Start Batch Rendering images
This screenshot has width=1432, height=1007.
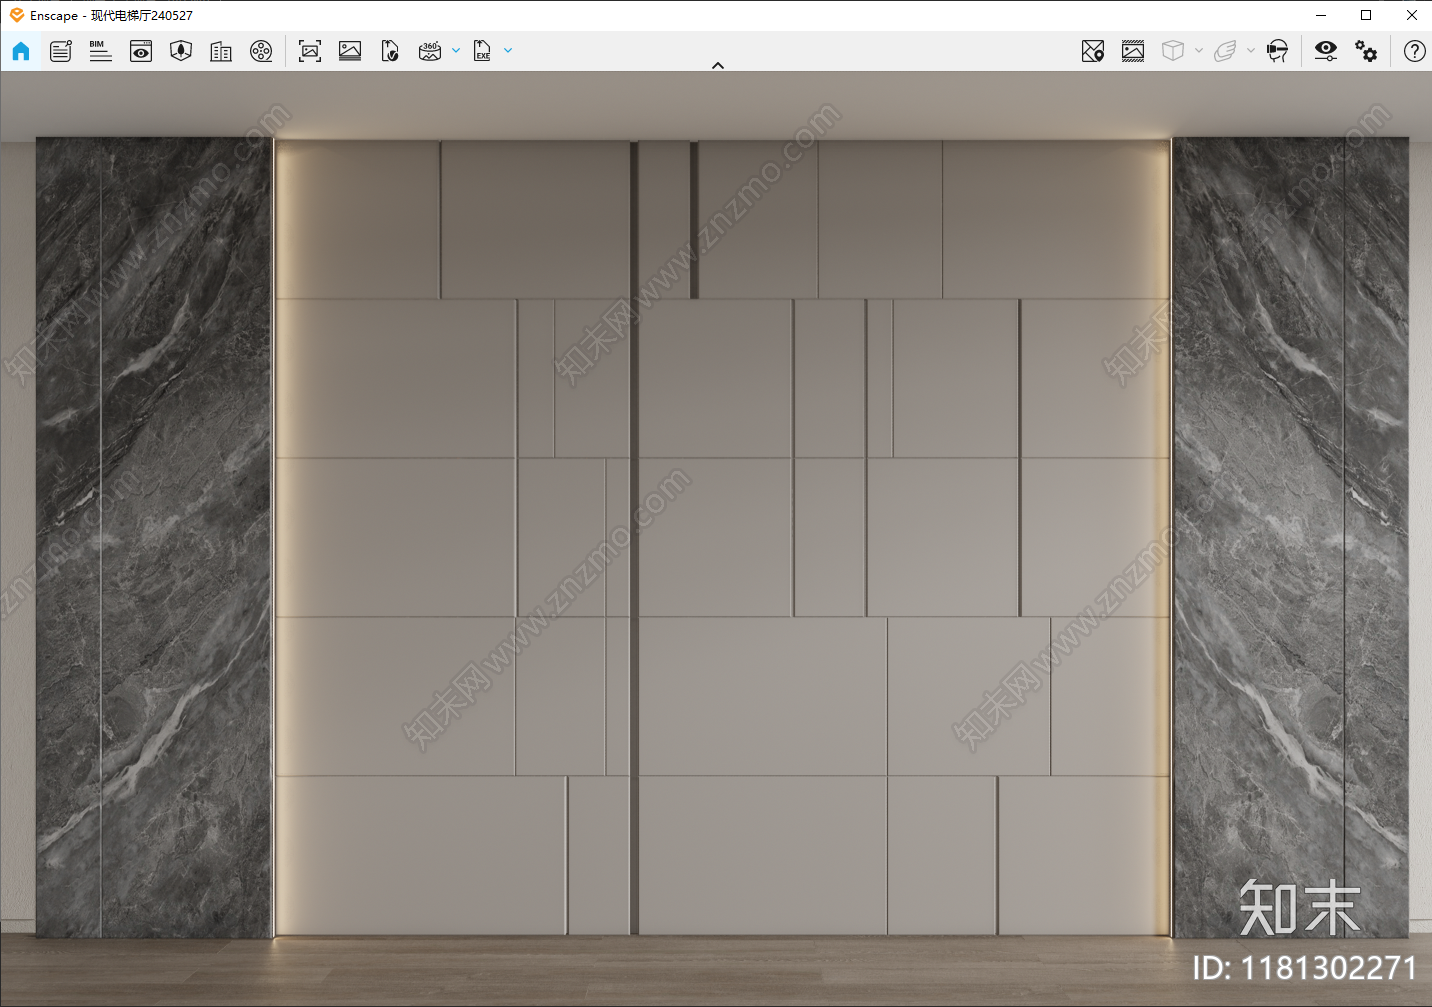pos(350,51)
